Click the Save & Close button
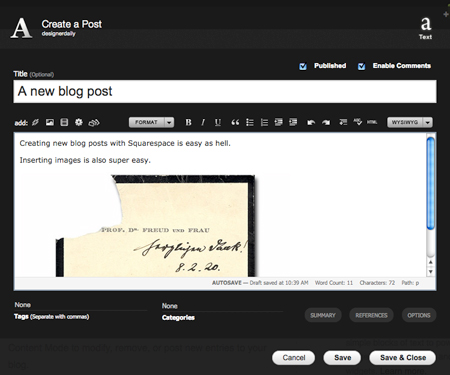 click(x=403, y=358)
